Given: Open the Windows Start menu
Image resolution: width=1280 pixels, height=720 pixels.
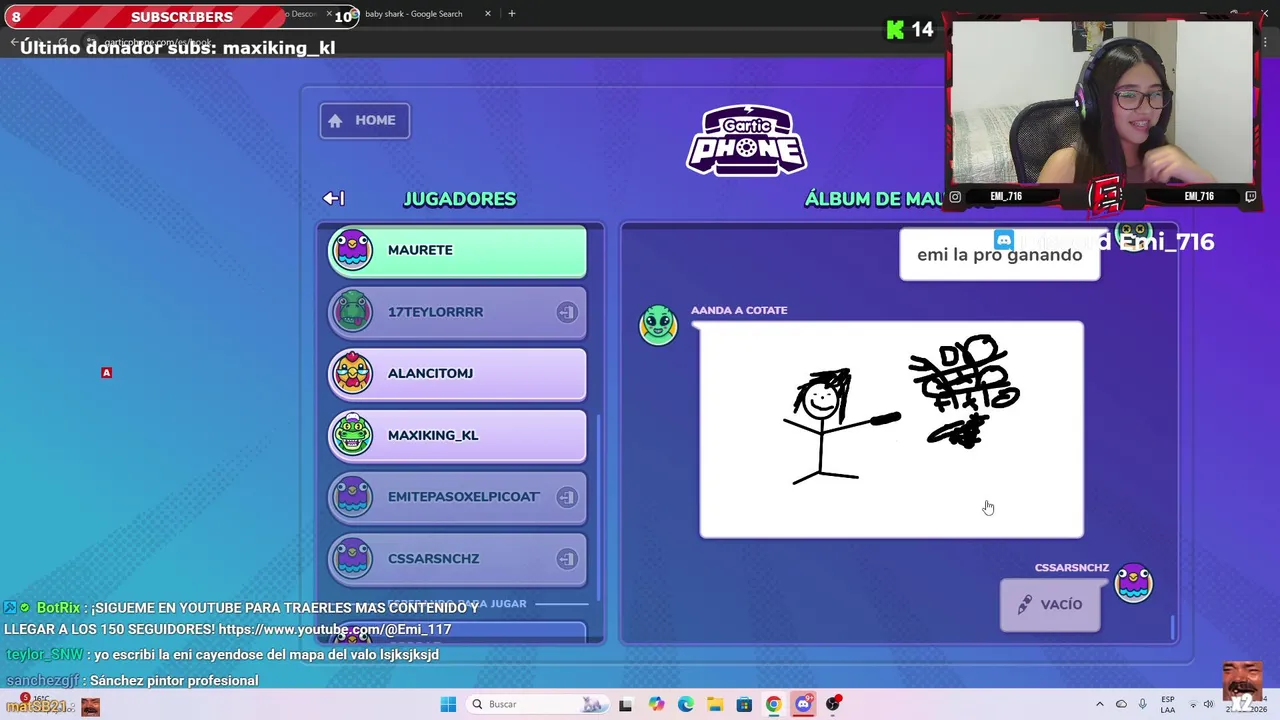Looking at the screenshot, I should tap(448, 704).
